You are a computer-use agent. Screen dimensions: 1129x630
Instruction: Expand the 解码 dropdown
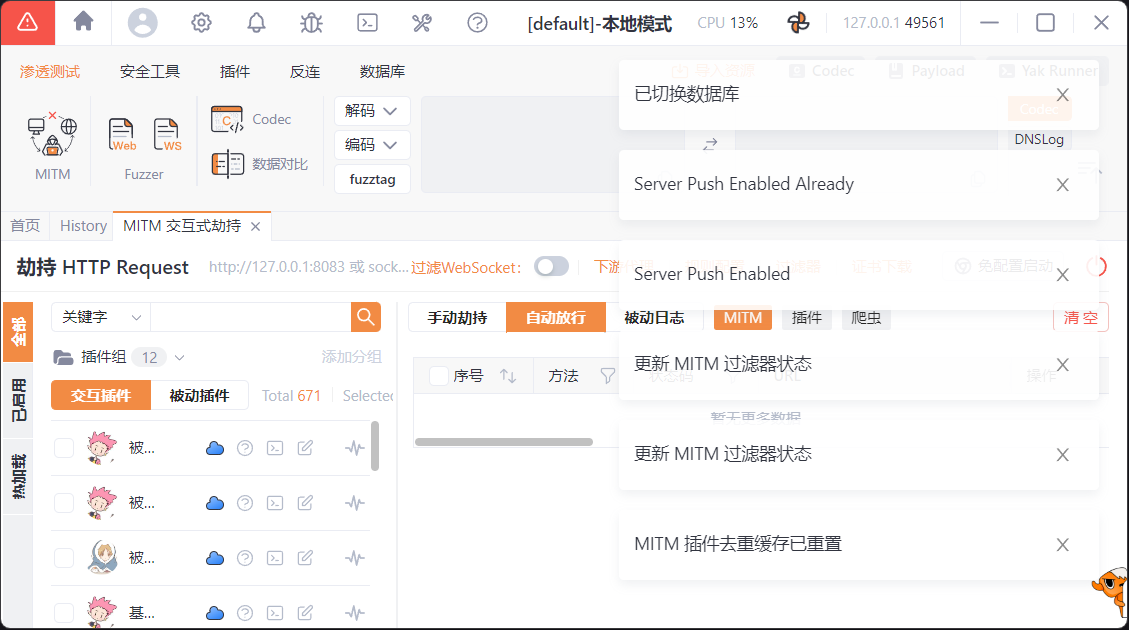click(372, 110)
